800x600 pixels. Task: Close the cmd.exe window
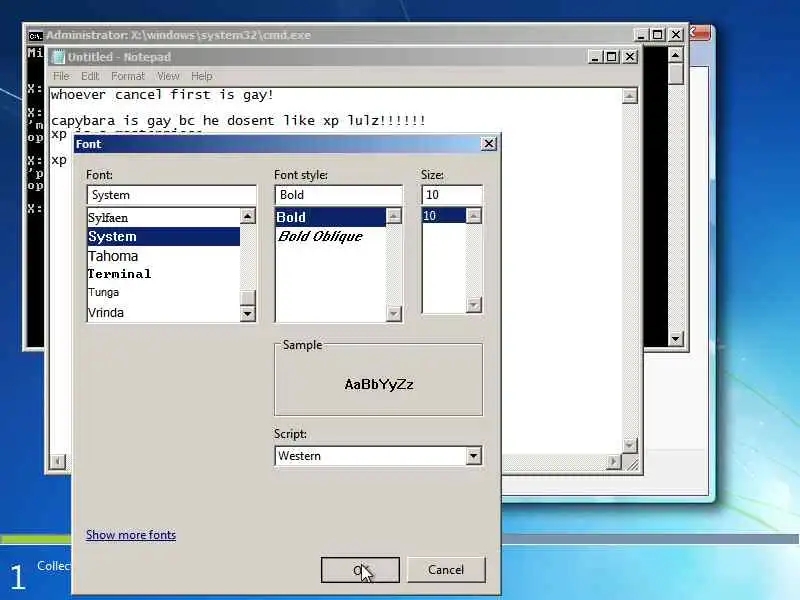point(676,35)
